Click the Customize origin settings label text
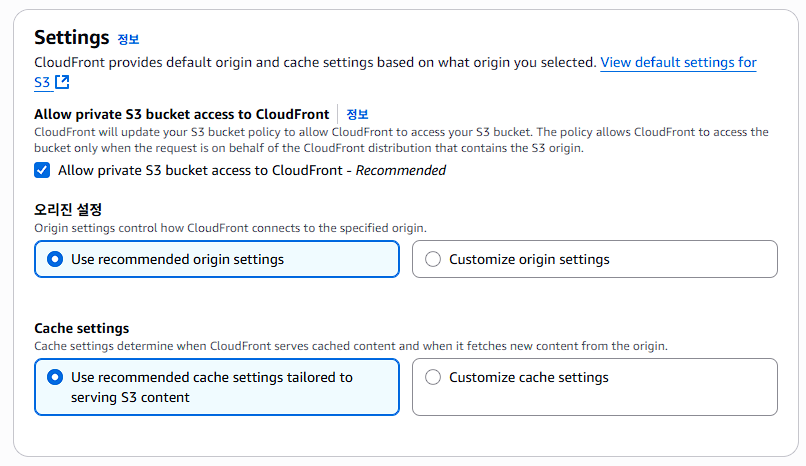This screenshot has height=466, width=806. pyautogui.click(x=529, y=259)
